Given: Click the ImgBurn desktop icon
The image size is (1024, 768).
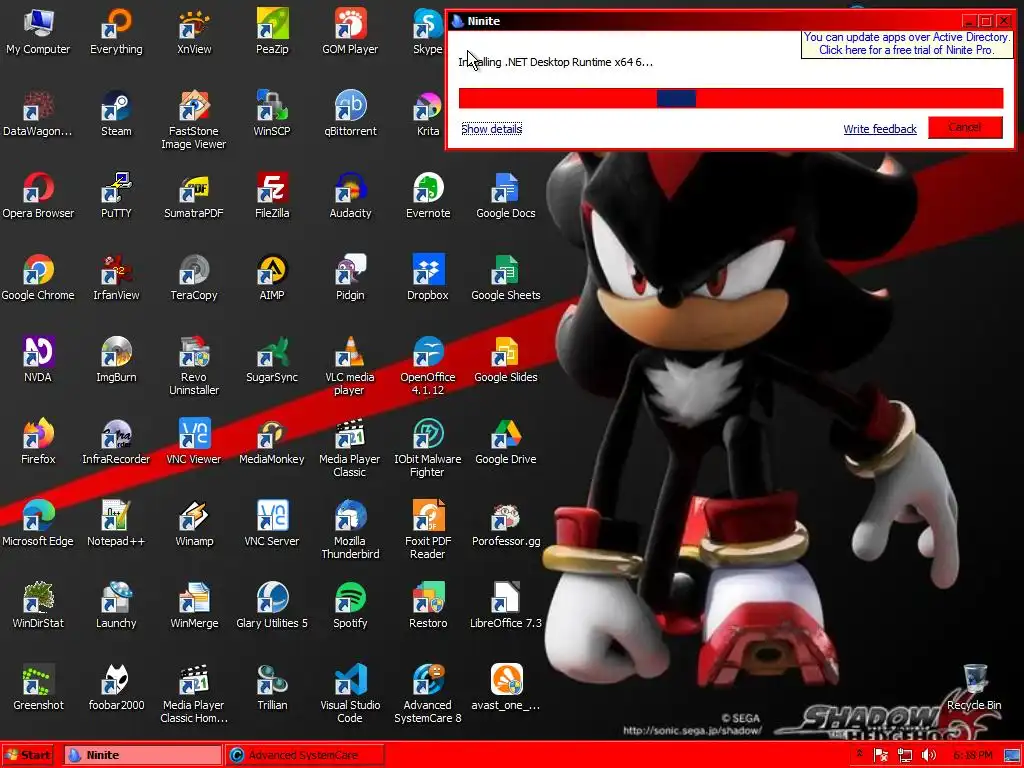Looking at the screenshot, I should pos(116,359).
